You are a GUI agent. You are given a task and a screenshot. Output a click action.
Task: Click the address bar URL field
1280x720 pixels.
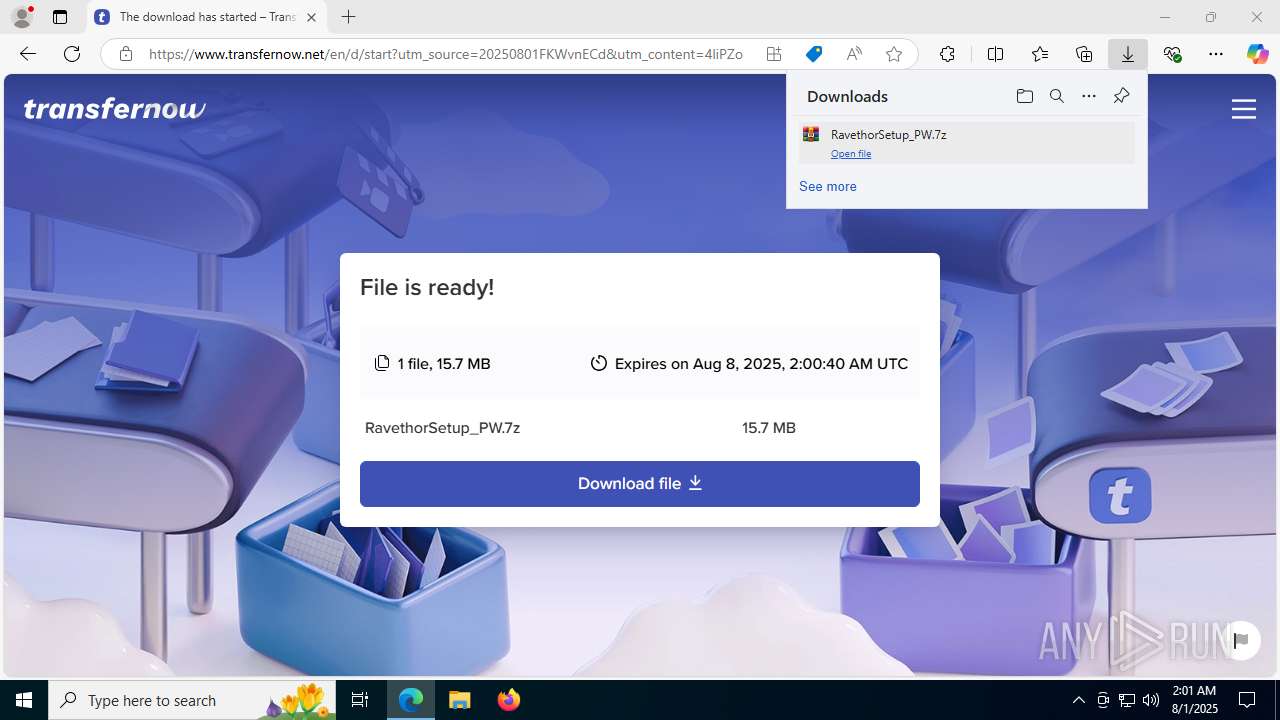445,54
